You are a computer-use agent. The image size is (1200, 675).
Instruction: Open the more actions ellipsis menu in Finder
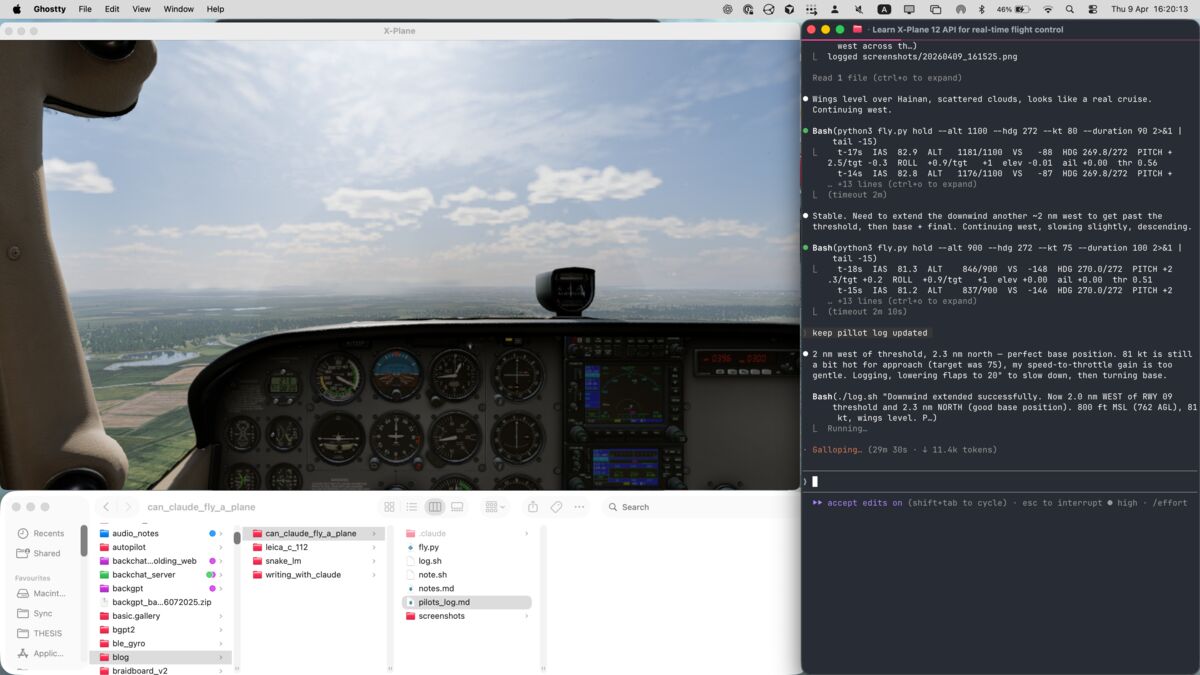(x=579, y=506)
